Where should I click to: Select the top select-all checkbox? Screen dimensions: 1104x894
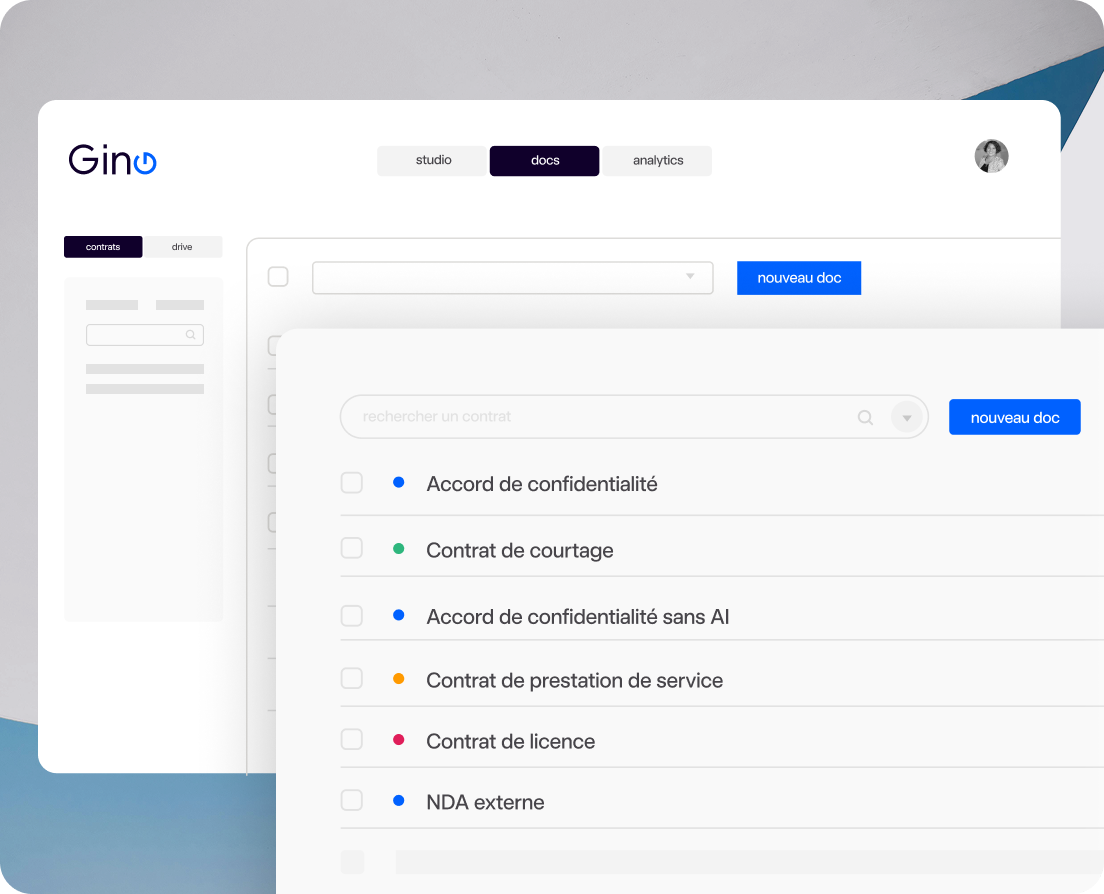tap(278, 277)
